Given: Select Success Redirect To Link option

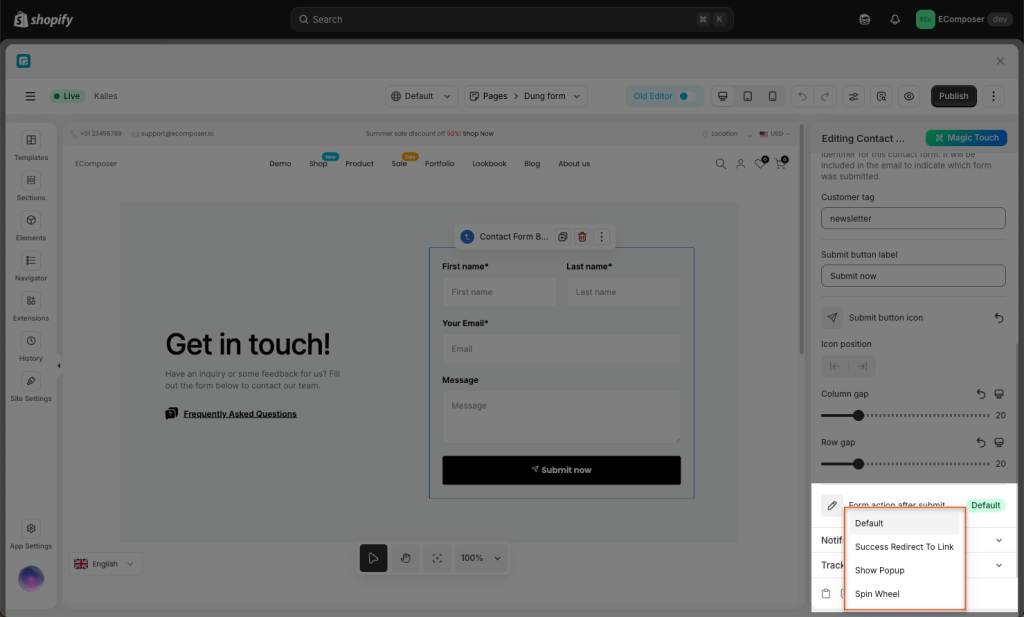Looking at the screenshot, I should [x=904, y=547].
